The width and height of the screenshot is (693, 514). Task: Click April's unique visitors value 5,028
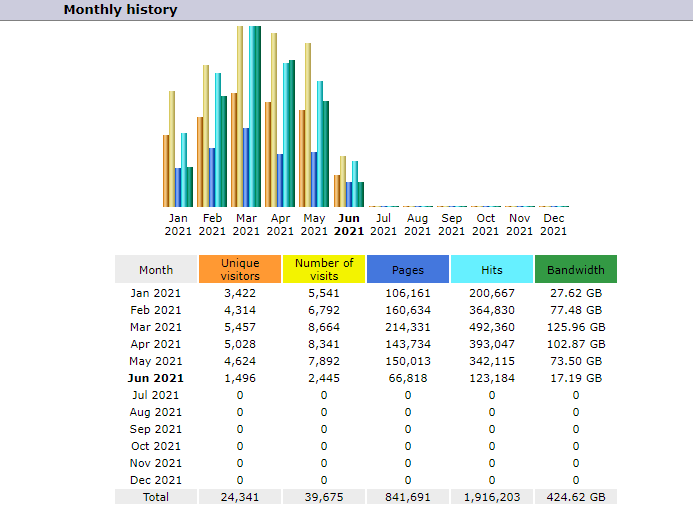click(240, 344)
